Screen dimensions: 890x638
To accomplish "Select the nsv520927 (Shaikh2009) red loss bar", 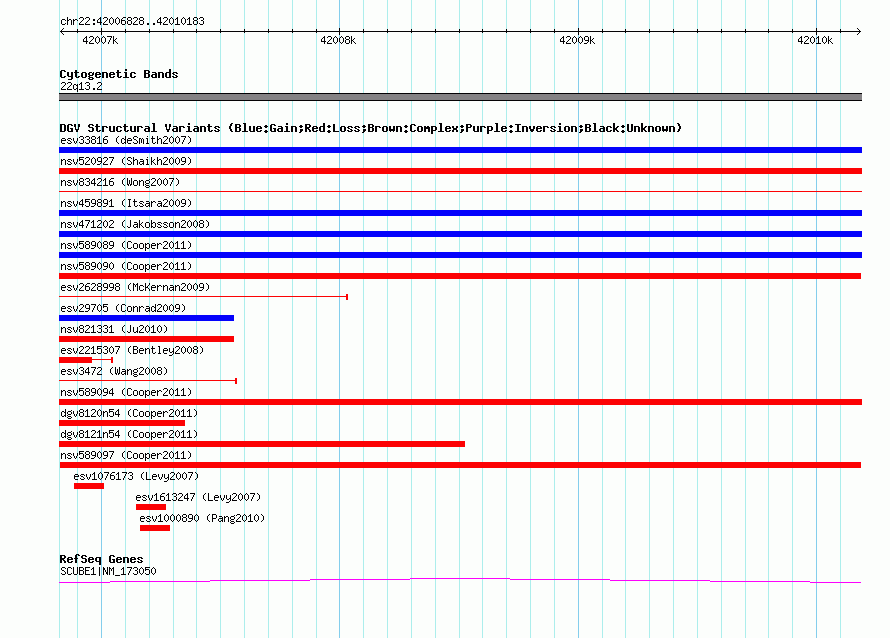I will tap(460, 171).
